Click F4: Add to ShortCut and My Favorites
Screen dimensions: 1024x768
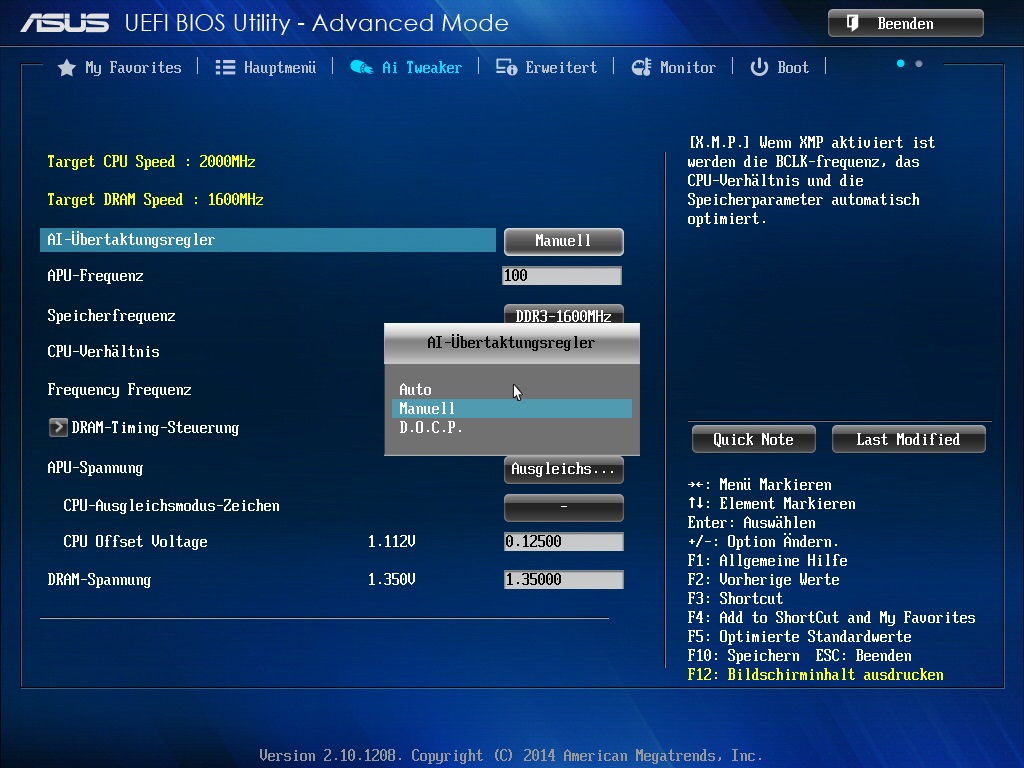831,618
